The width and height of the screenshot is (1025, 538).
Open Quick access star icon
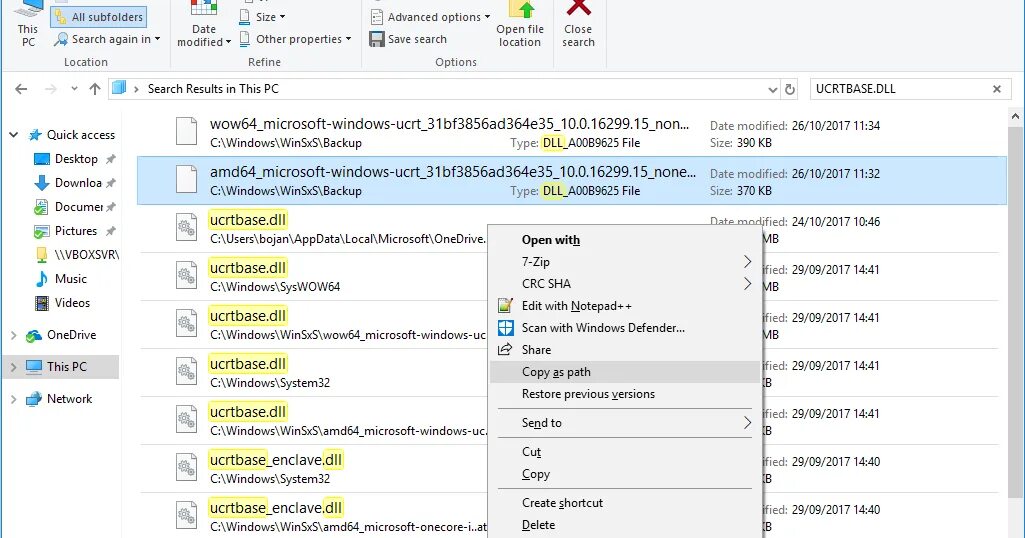tap(35, 135)
